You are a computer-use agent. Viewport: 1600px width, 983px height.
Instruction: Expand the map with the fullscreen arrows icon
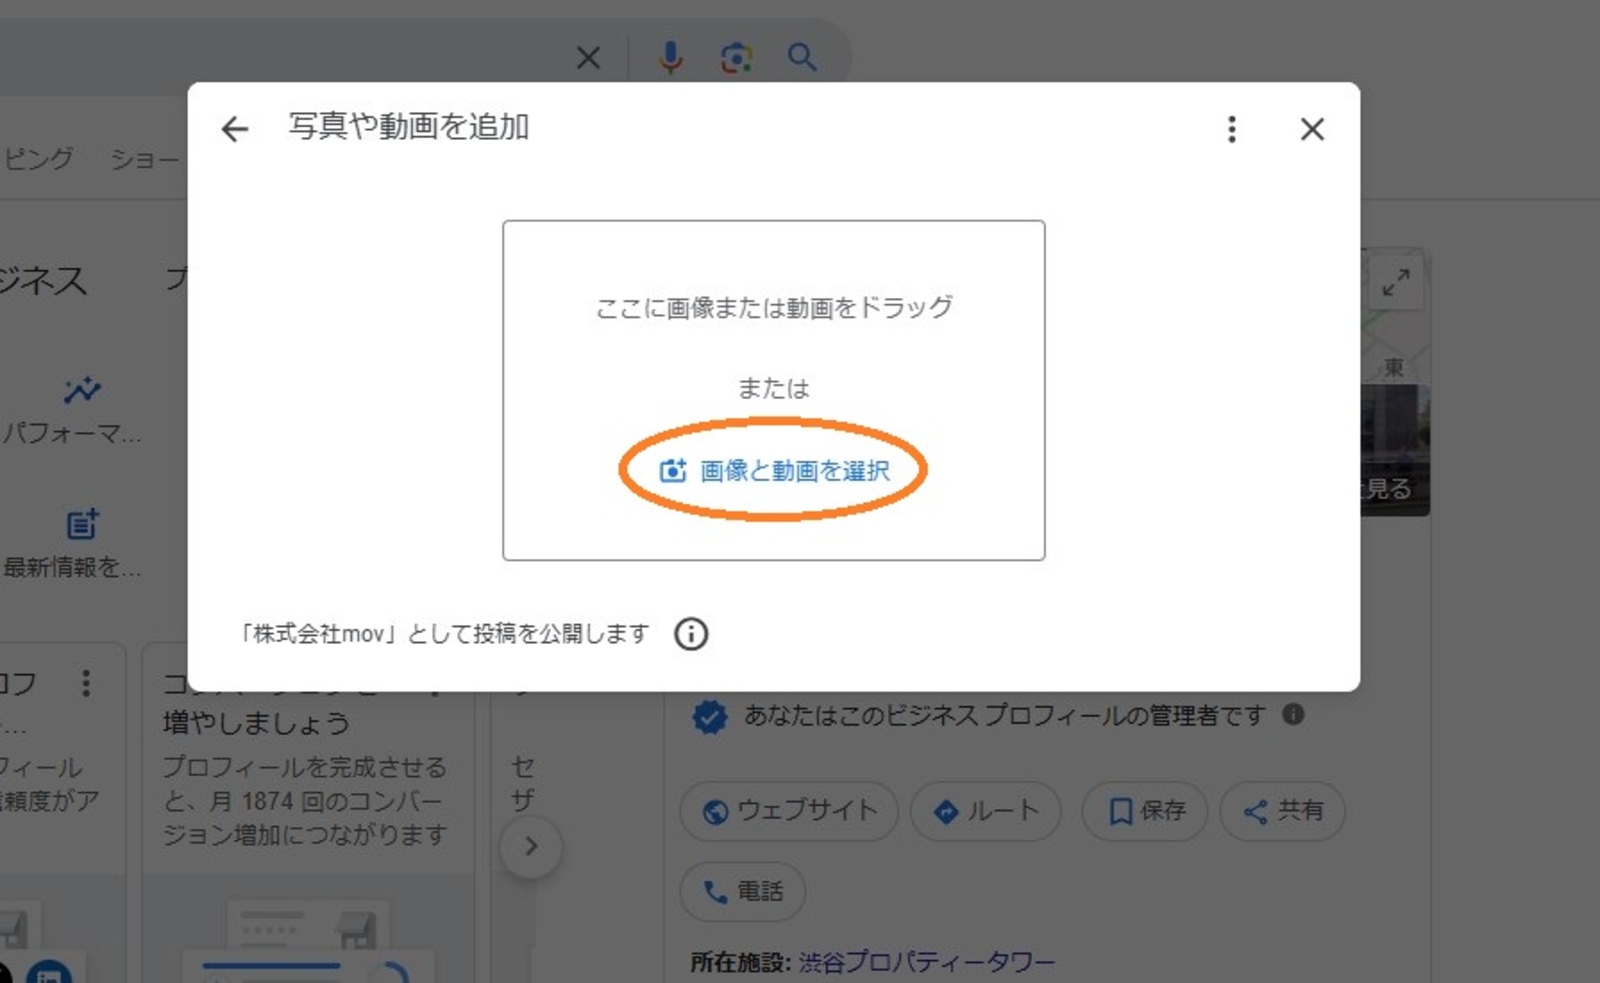(x=1396, y=283)
